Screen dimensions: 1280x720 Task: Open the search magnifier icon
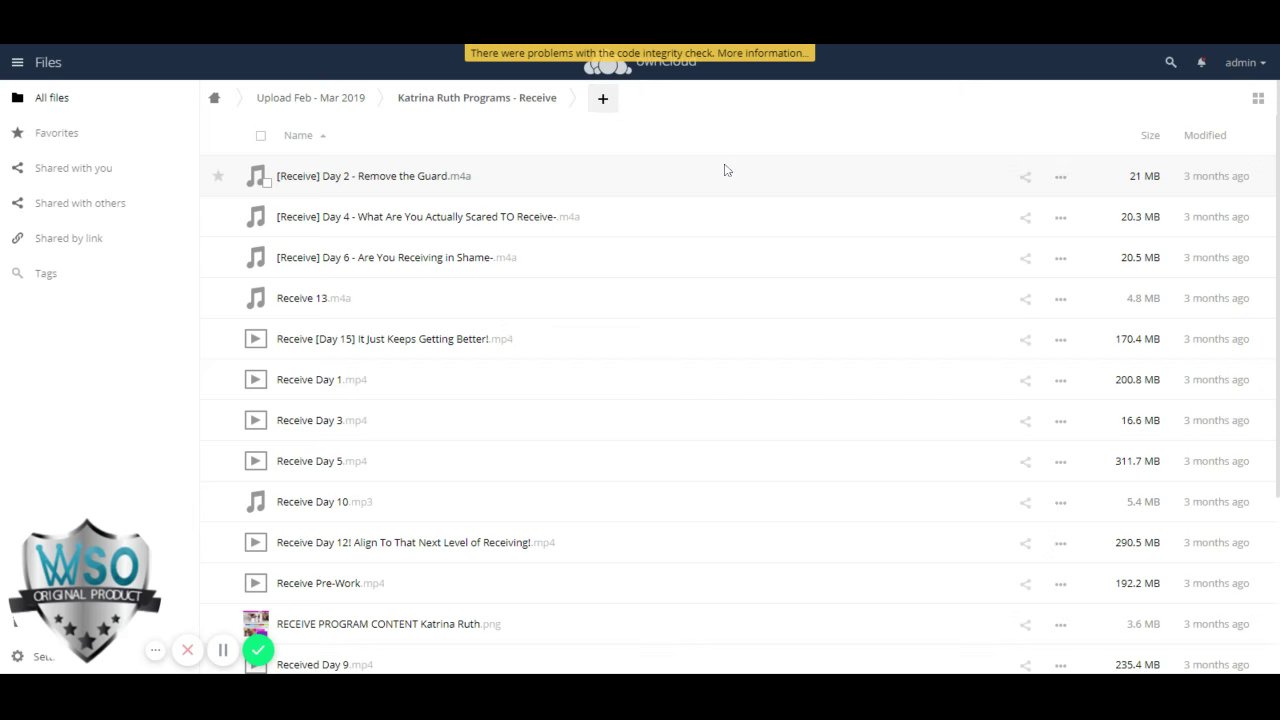(1171, 62)
